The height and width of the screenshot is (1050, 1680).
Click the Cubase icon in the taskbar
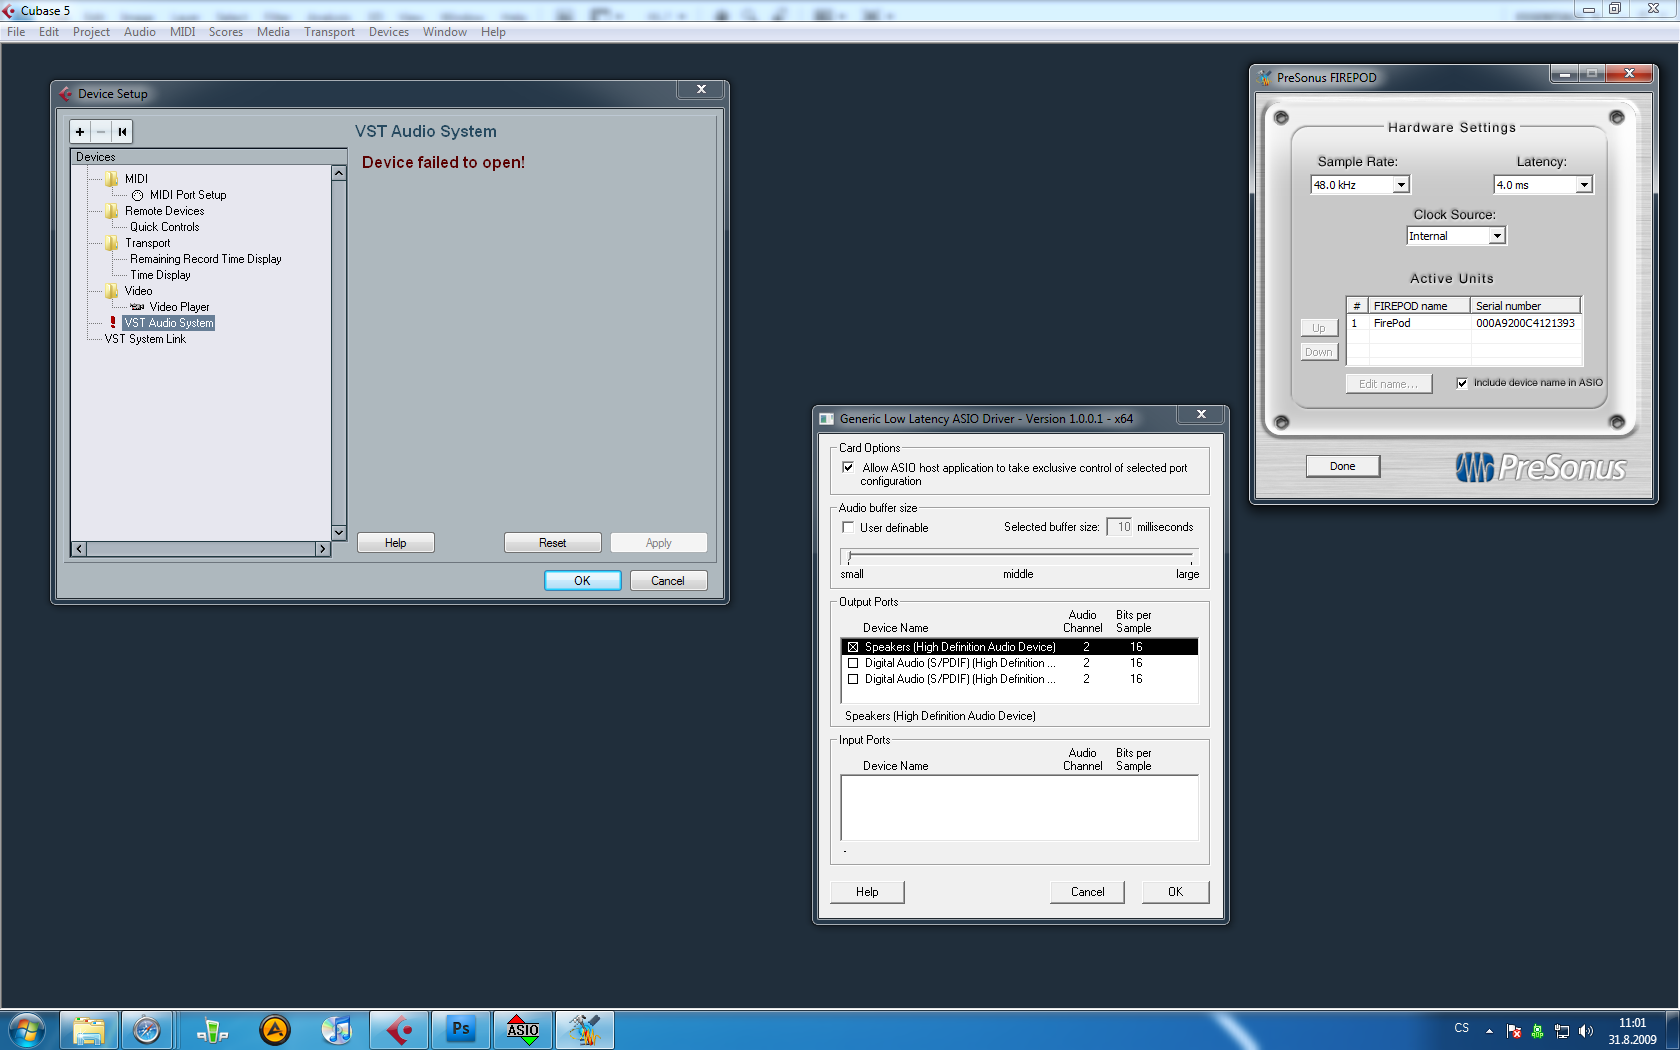pos(399,1029)
